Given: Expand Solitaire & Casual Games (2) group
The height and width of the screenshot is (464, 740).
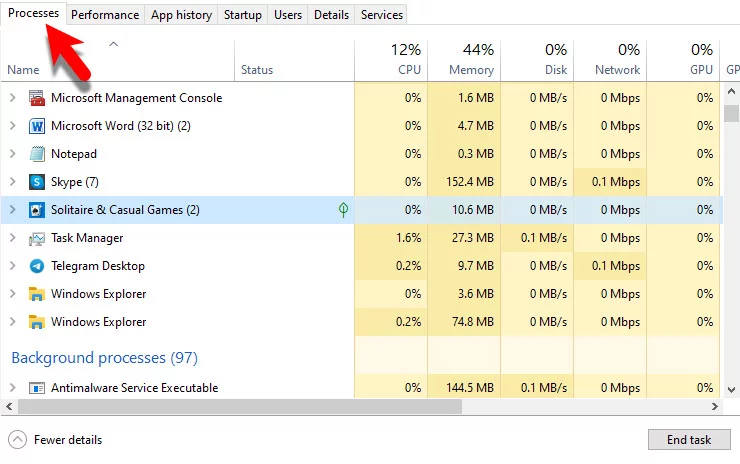Looking at the screenshot, I should tap(13, 210).
